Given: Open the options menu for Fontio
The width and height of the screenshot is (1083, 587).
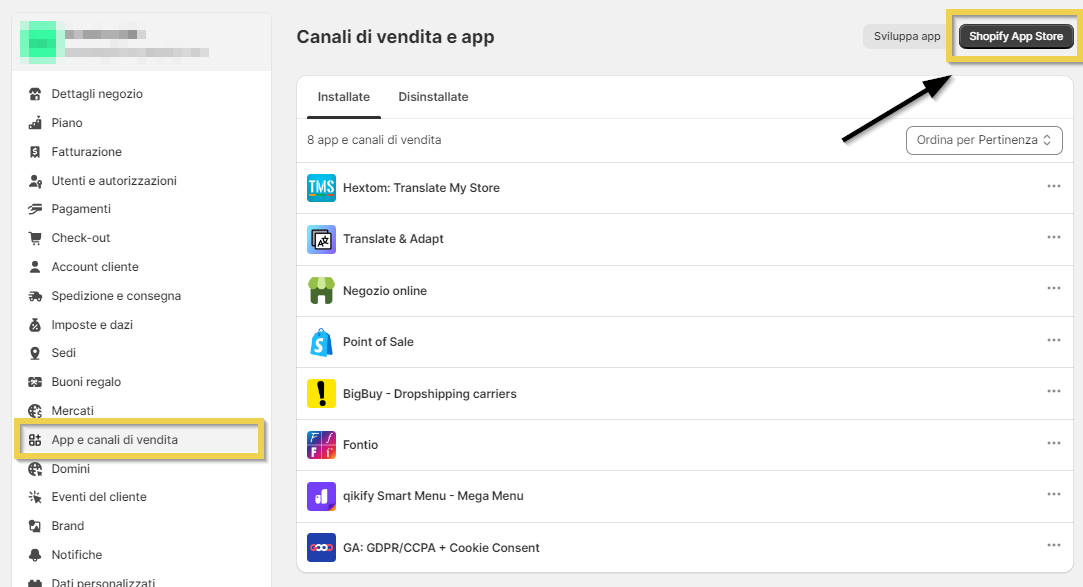Looking at the screenshot, I should pyautogui.click(x=1053, y=443).
